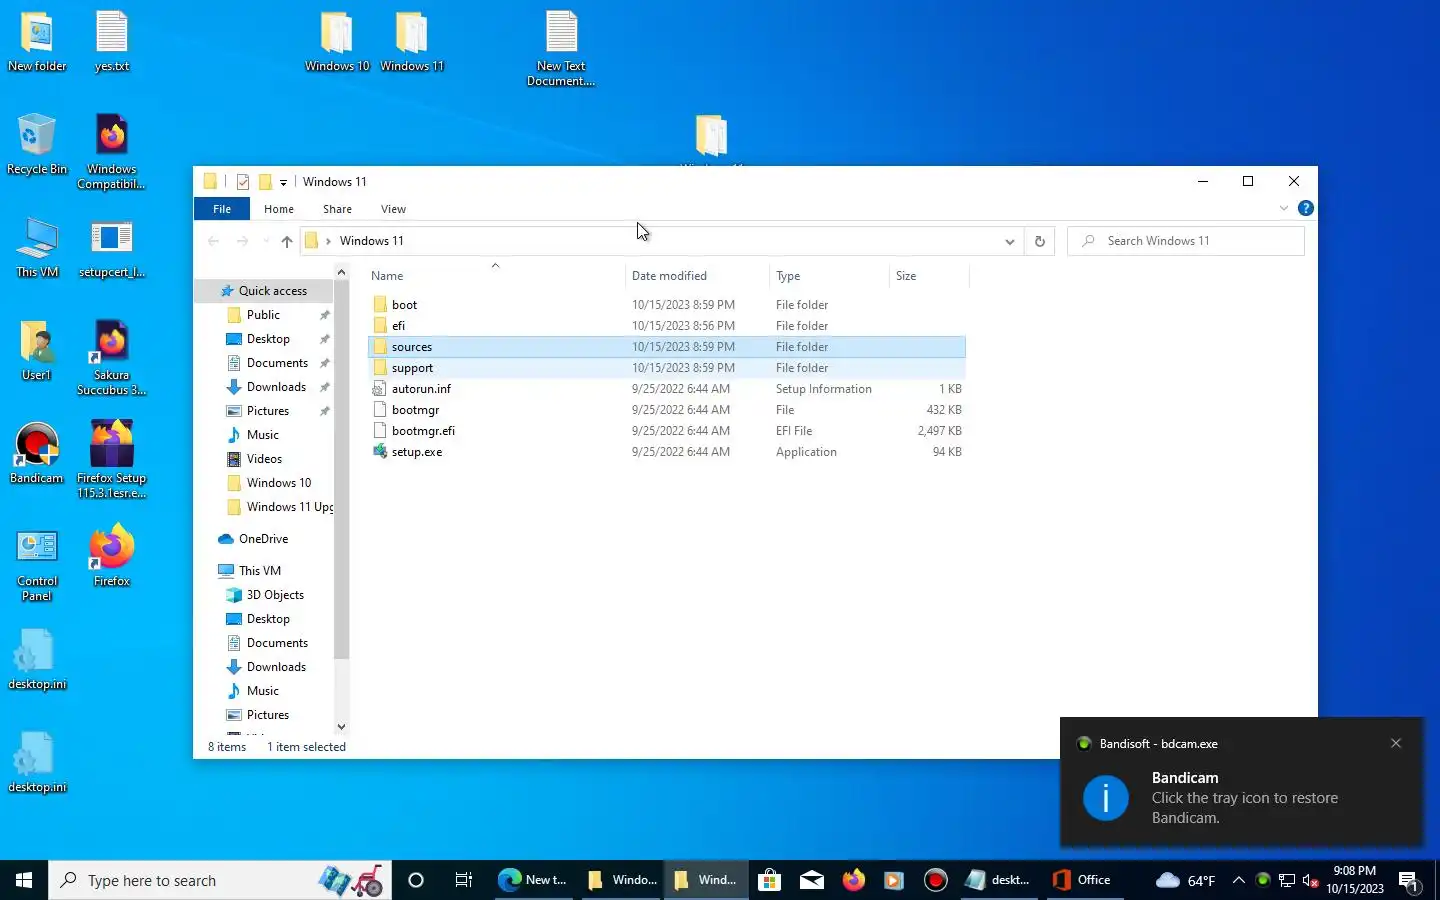Select the efi folder row
Viewport: 1440px width, 900px height.
coord(666,326)
